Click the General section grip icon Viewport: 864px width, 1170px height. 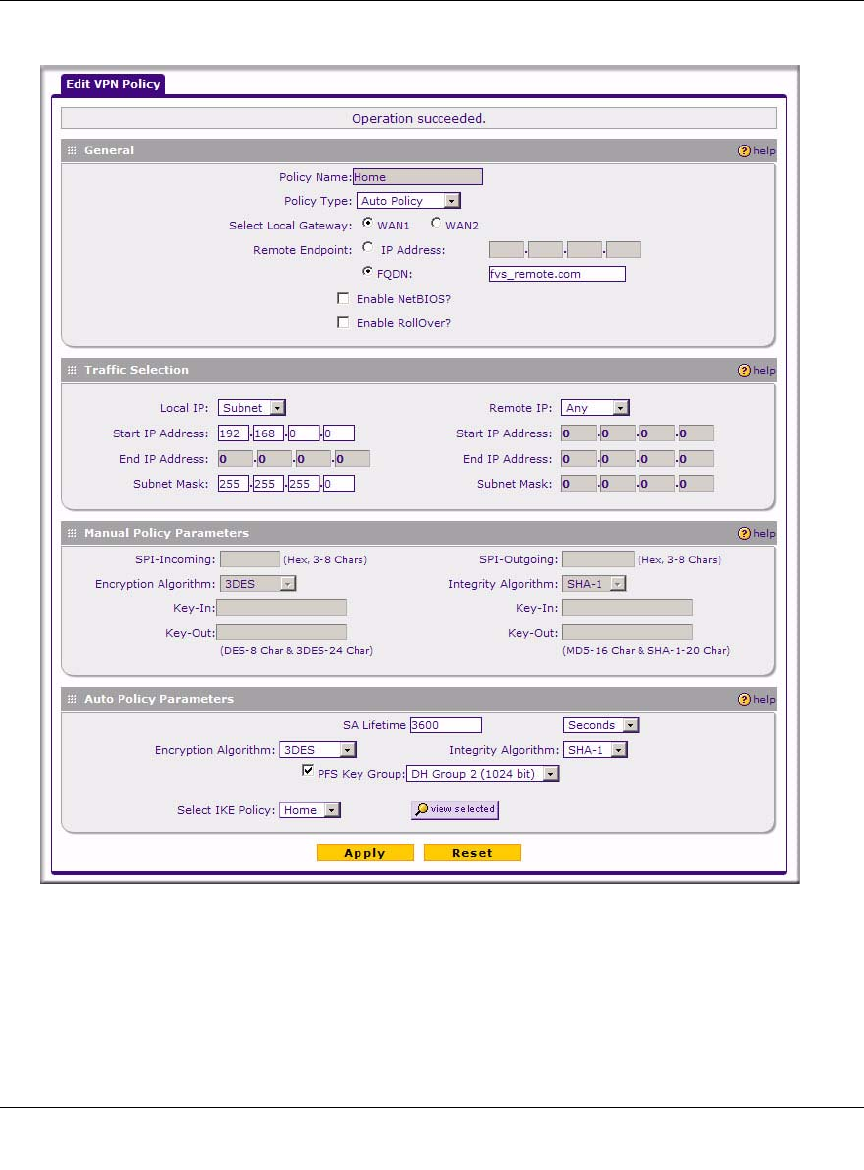point(72,151)
